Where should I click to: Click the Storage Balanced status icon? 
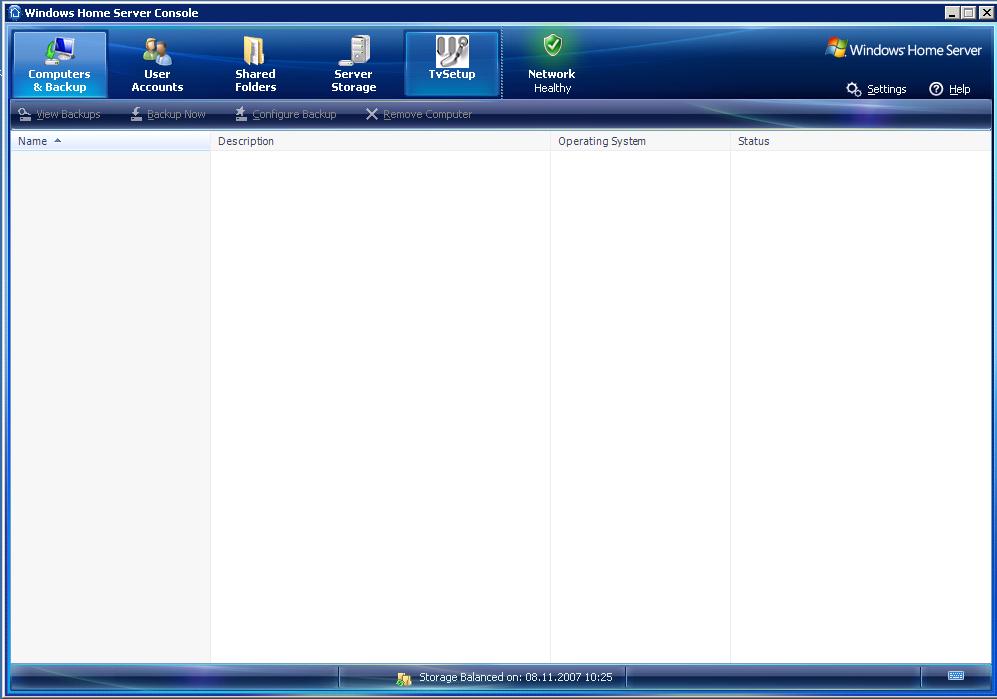click(403, 679)
